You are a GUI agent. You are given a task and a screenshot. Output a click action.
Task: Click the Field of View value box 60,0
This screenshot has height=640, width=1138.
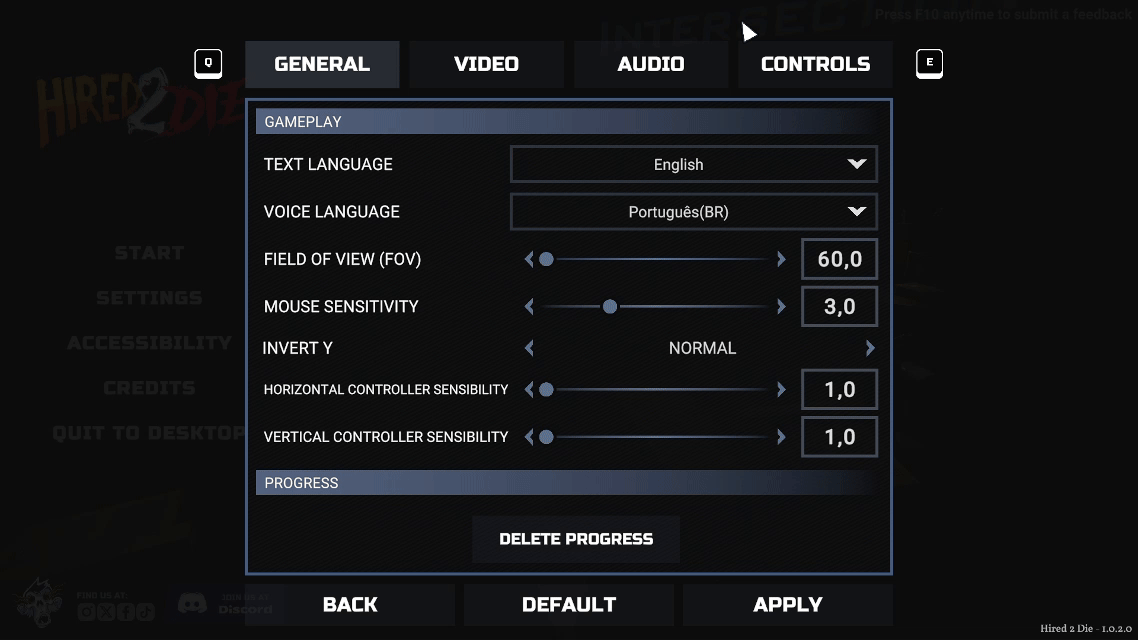[x=840, y=259]
